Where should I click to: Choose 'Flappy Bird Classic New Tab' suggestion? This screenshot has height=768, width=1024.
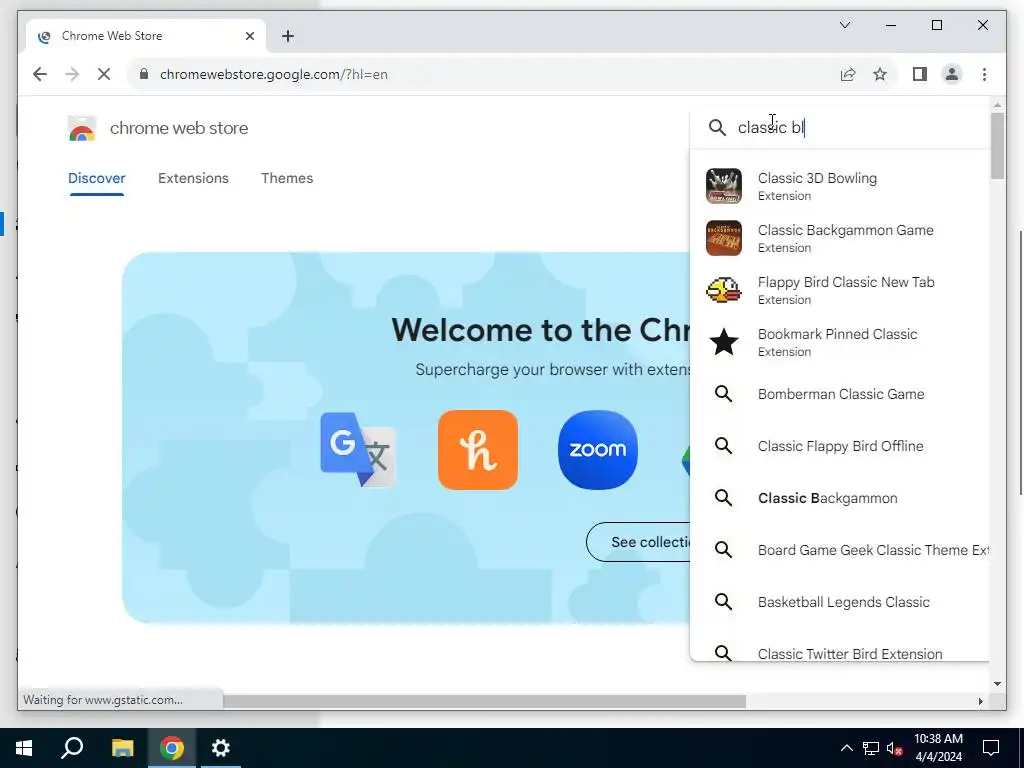click(x=840, y=290)
